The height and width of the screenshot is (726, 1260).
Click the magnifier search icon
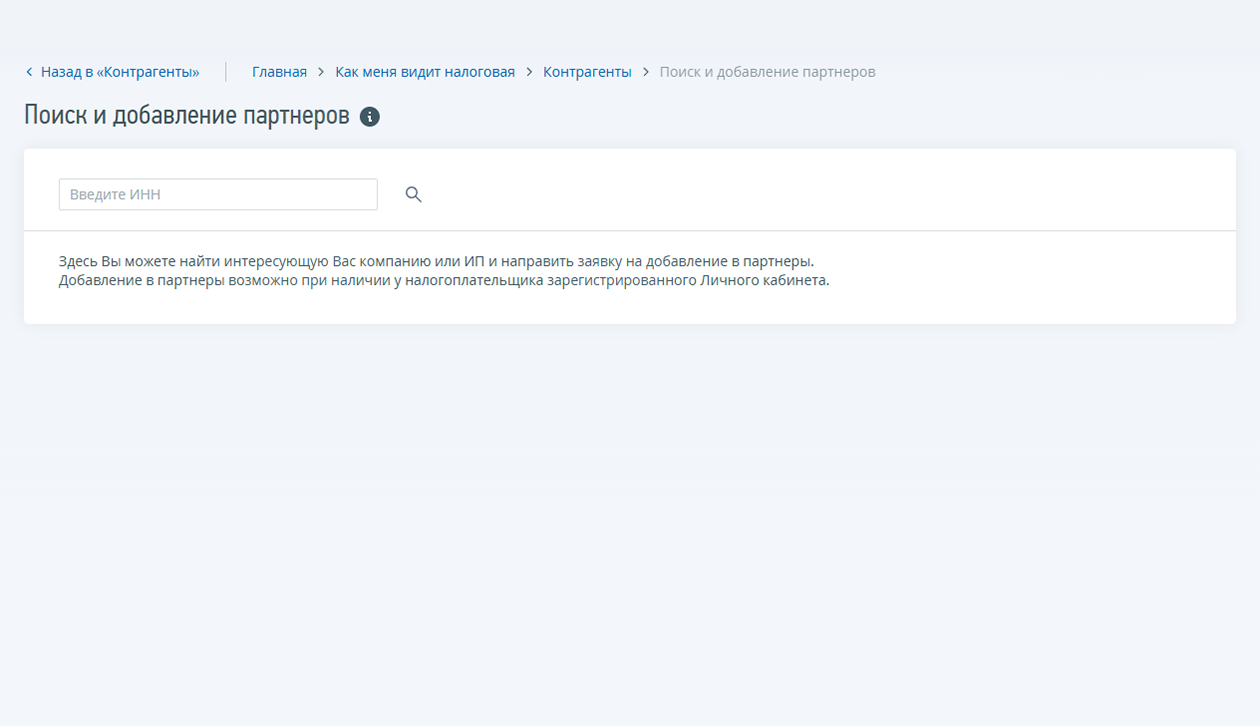pyautogui.click(x=413, y=195)
